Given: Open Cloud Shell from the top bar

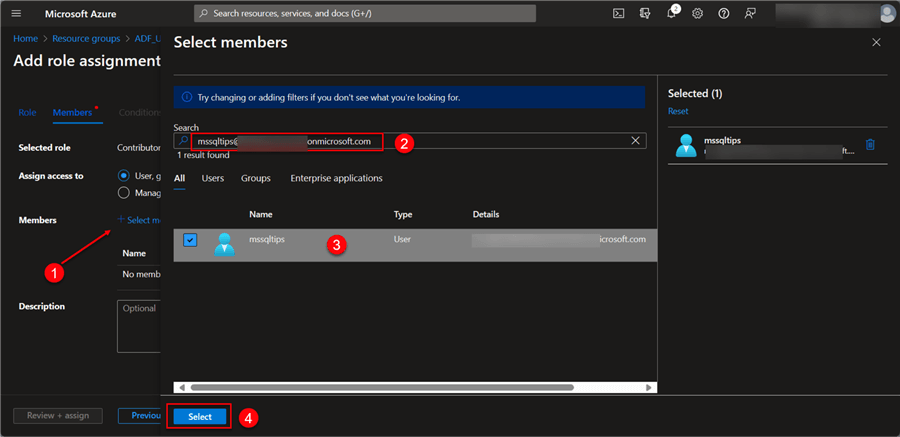Looking at the screenshot, I should (x=619, y=14).
